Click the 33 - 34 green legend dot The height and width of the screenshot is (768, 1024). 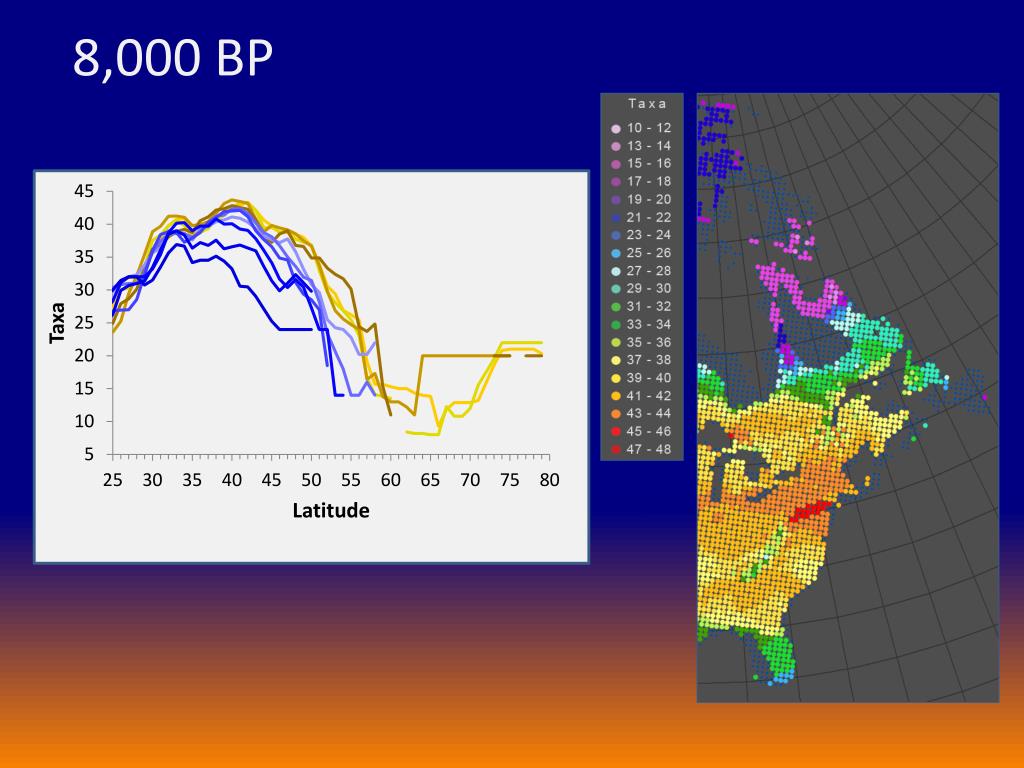[x=615, y=325]
